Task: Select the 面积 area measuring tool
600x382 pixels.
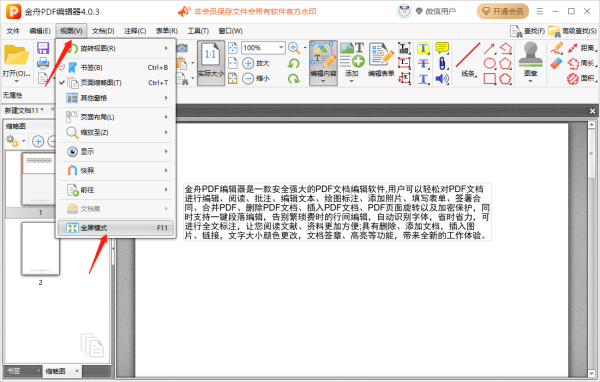Action: click(582, 79)
